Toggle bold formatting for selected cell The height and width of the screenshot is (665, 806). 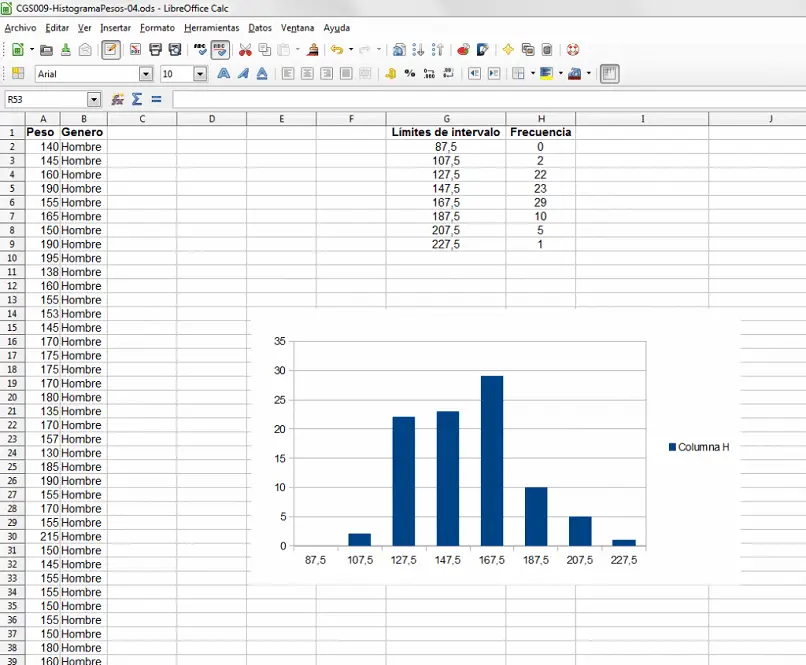point(224,73)
